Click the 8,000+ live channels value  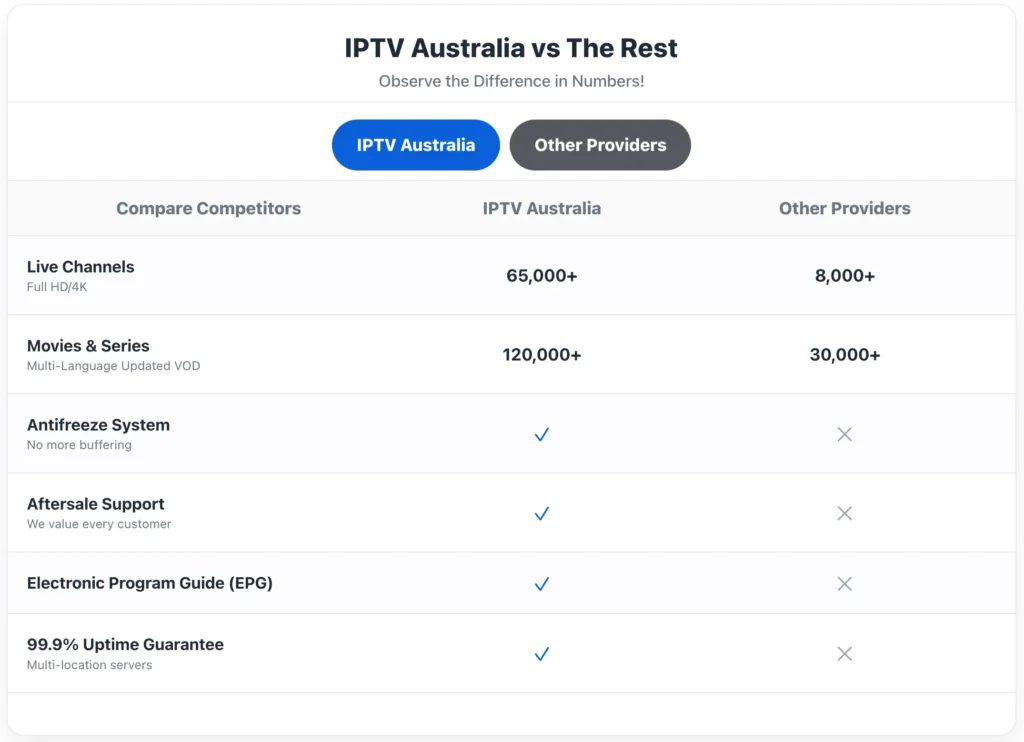(844, 276)
